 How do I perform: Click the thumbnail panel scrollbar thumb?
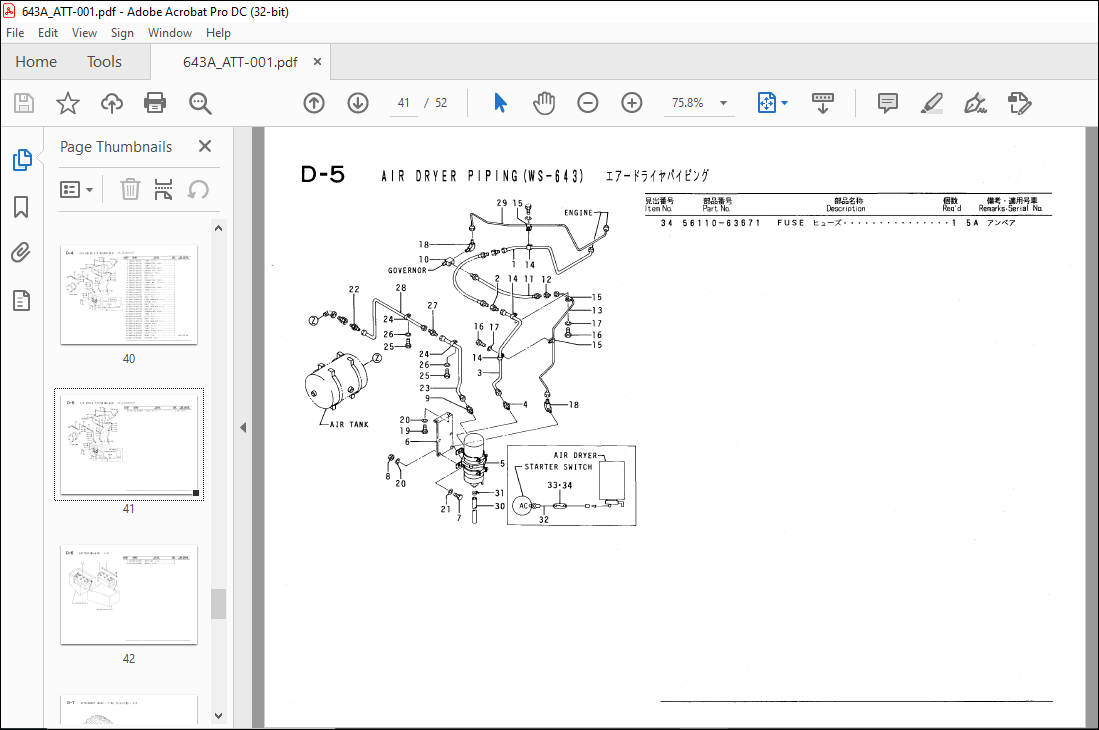[x=219, y=603]
